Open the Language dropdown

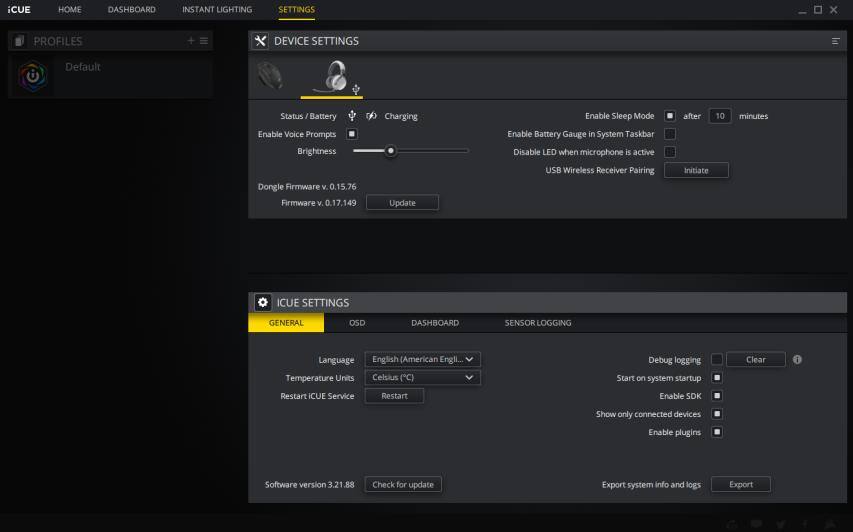(x=422, y=360)
